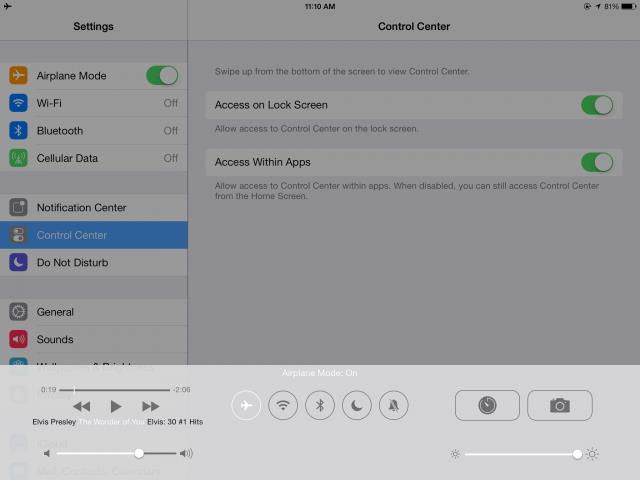Click airplane icon in status bar

(7, 6)
